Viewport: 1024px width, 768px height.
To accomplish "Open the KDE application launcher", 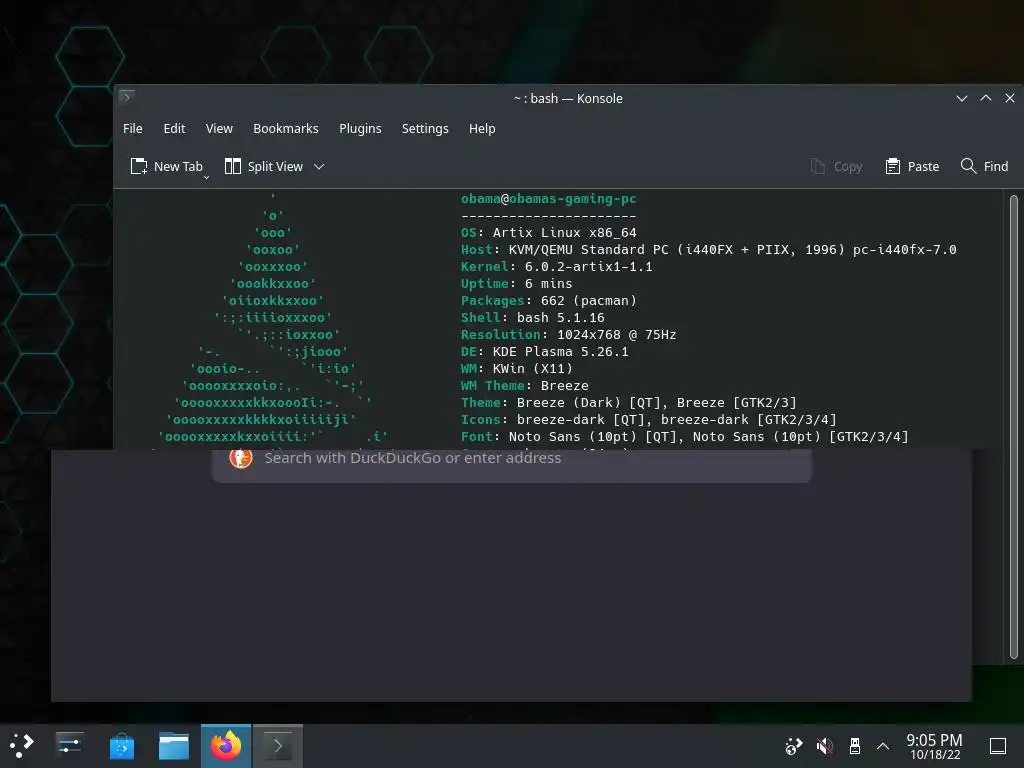I will tap(22, 745).
